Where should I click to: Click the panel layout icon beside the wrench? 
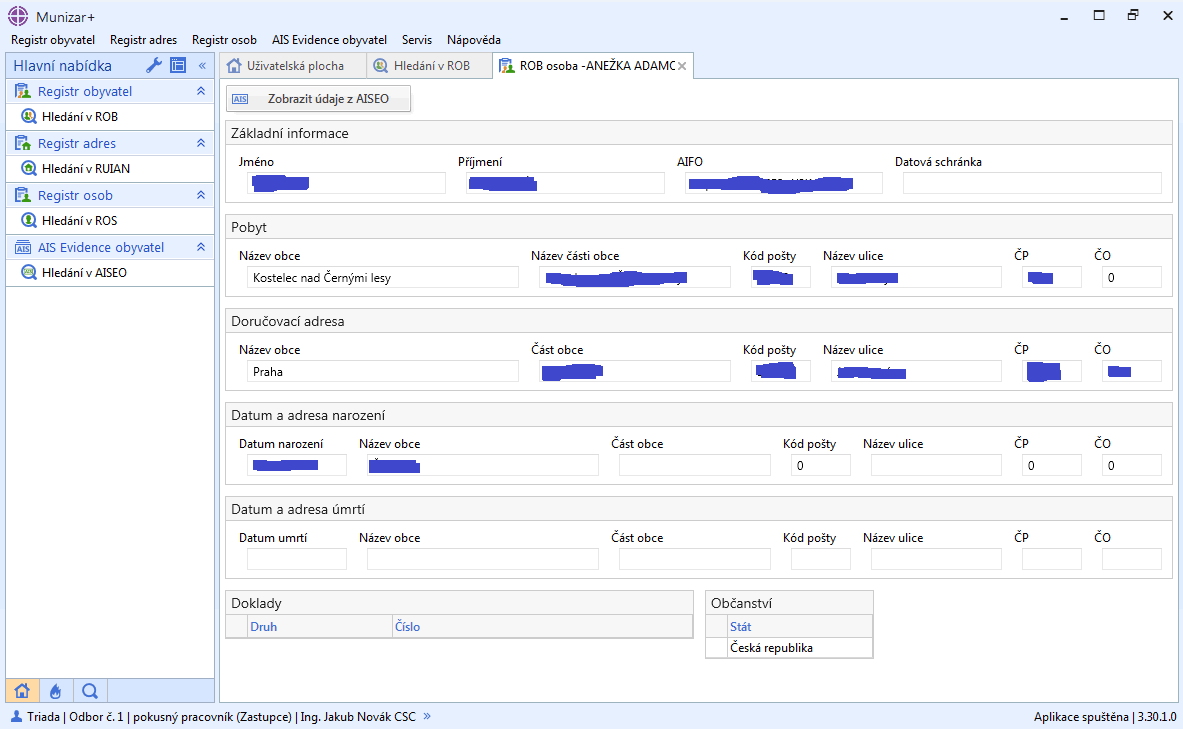click(x=178, y=66)
